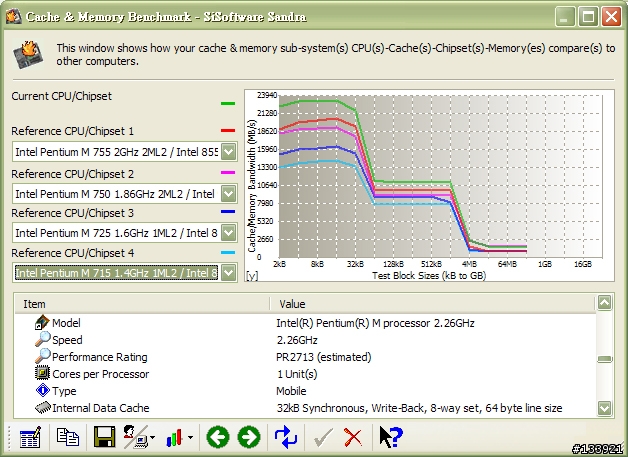
Task: Select the Type list row
Action: click(305, 391)
